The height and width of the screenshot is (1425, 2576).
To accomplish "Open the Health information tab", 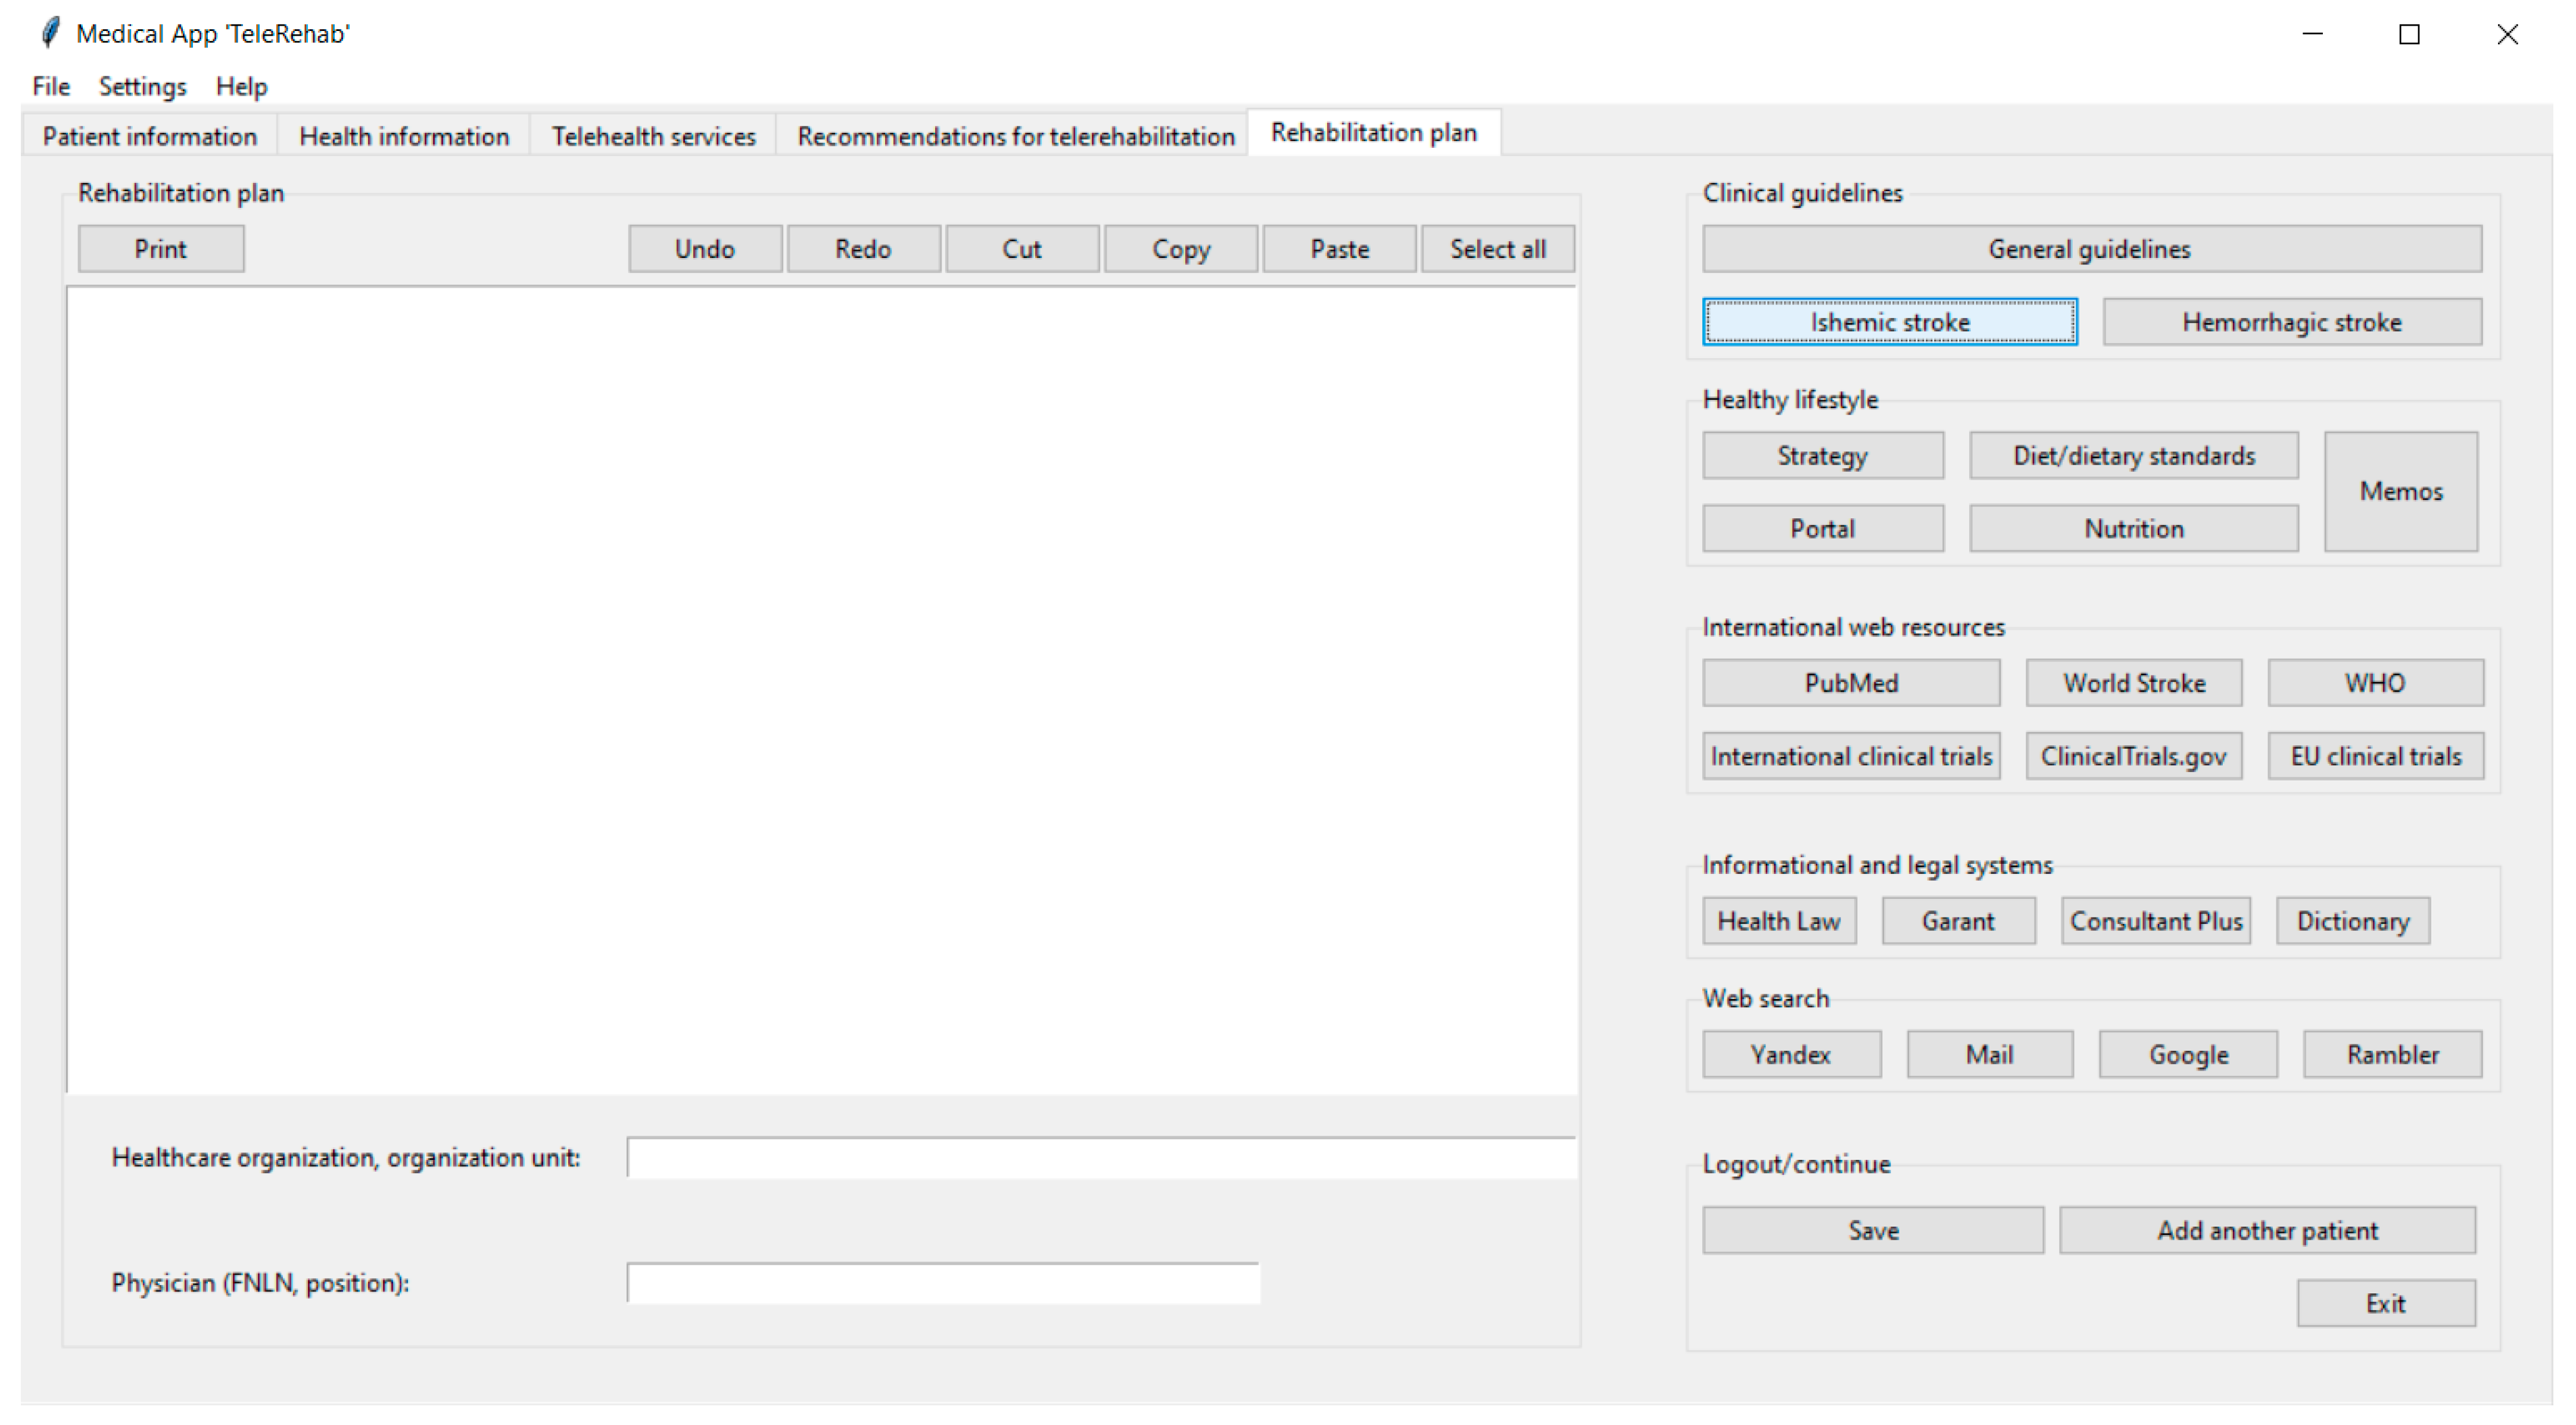I will (x=404, y=136).
